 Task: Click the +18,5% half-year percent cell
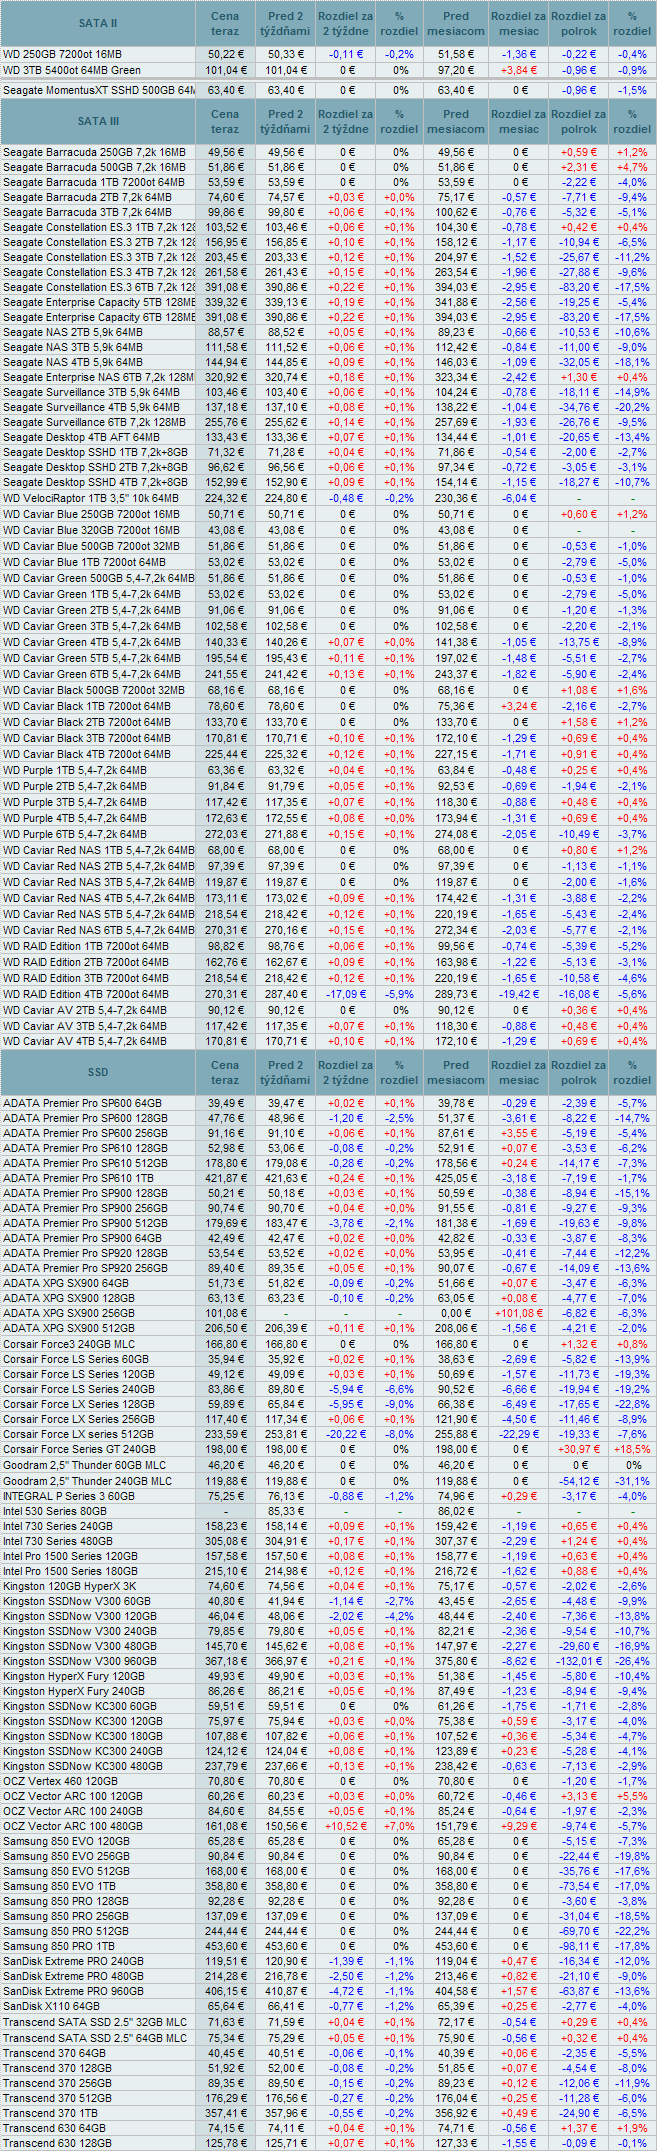631,1449
